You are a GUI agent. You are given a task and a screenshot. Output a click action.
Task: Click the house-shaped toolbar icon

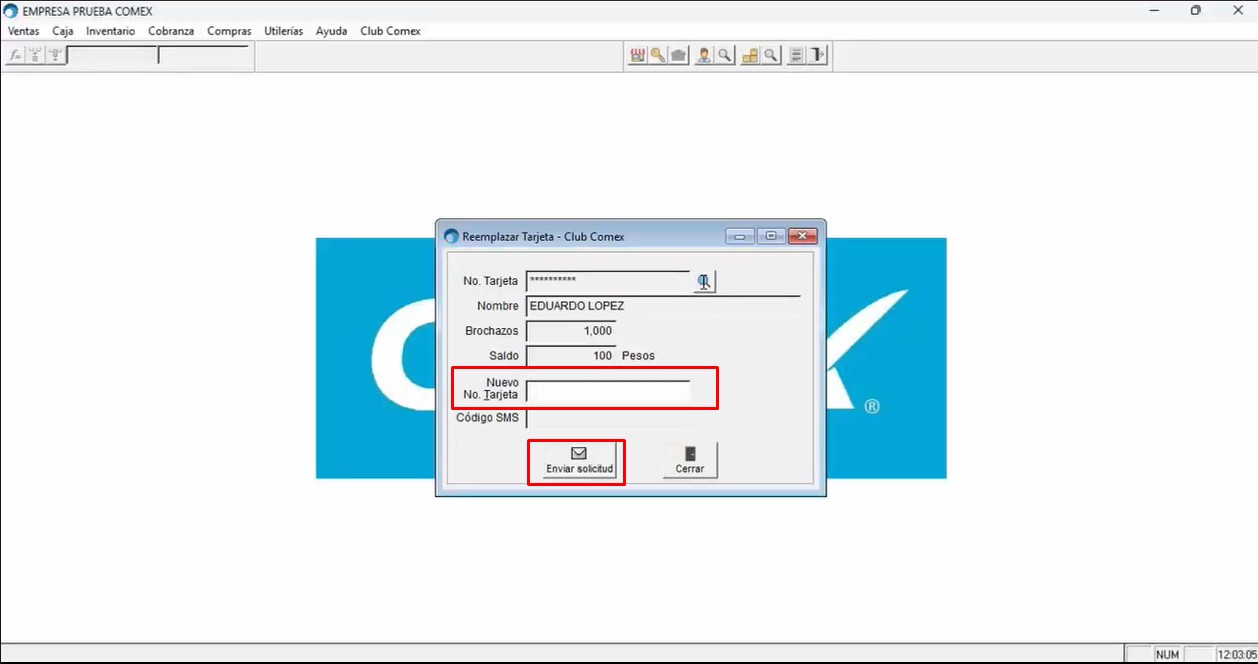click(x=679, y=56)
